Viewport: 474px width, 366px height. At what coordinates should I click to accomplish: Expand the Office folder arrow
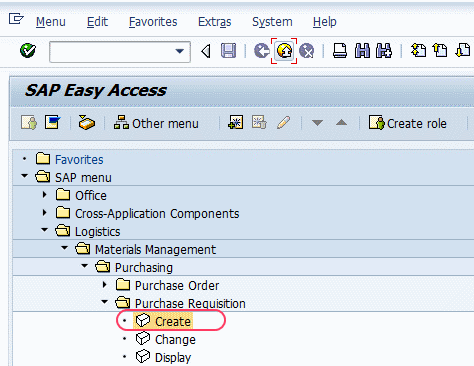(x=44, y=195)
